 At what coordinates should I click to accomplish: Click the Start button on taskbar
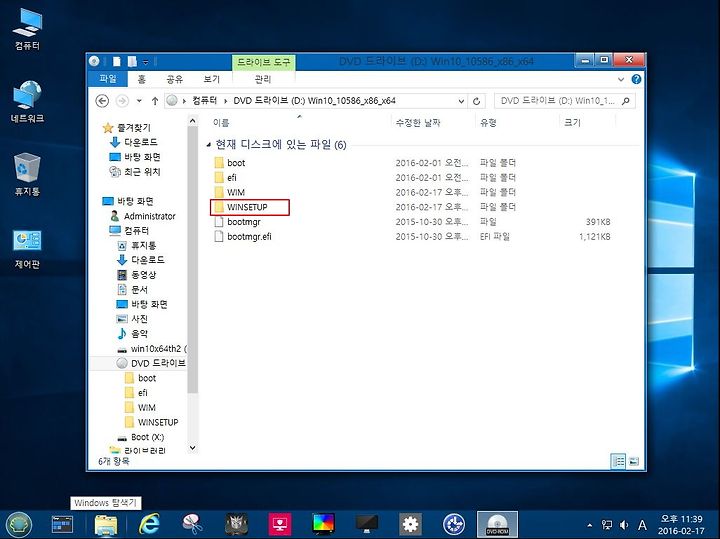pyautogui.click(x=19, y=524)
